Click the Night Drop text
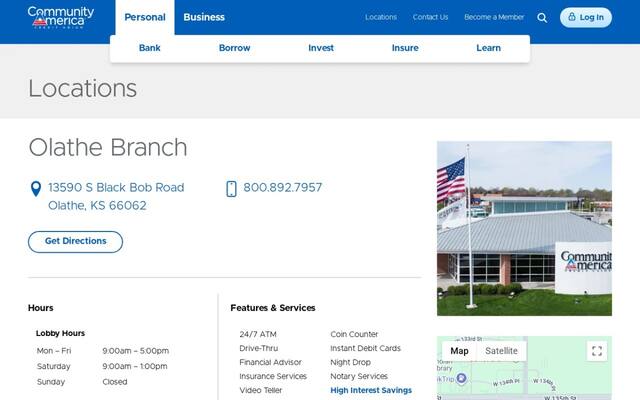Screen dimensions: 640x400 [x=351, y=362]
